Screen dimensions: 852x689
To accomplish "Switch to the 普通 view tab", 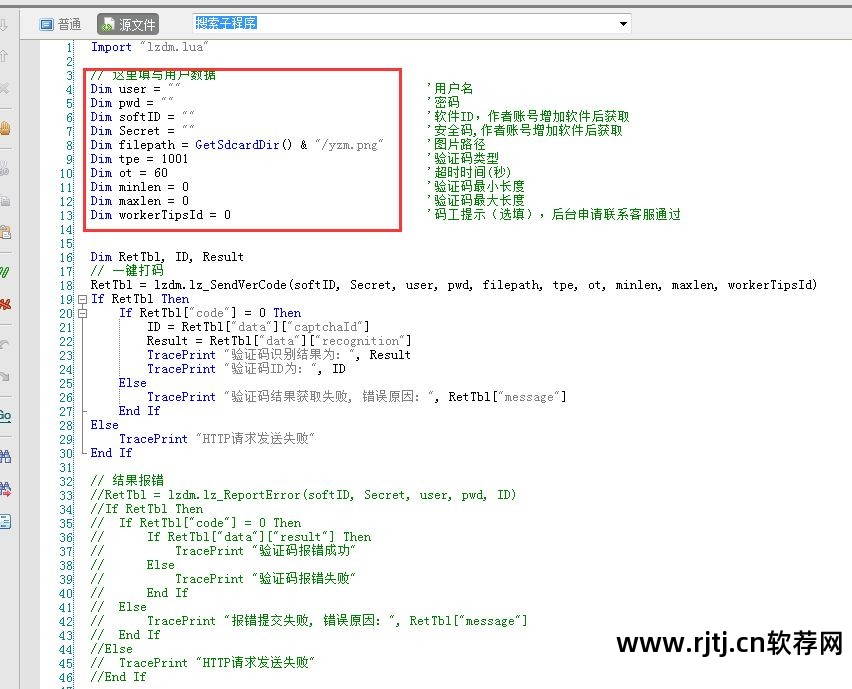I will (60, 24).
